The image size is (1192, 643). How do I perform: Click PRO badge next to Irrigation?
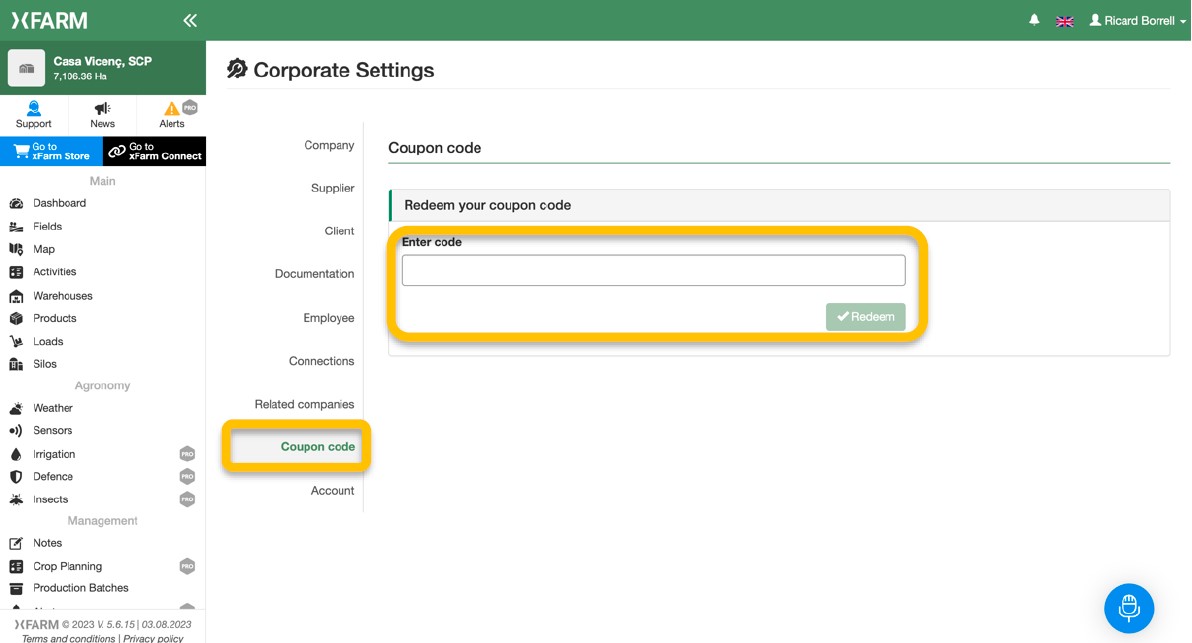pyautogui.click(x=187, y=454)
